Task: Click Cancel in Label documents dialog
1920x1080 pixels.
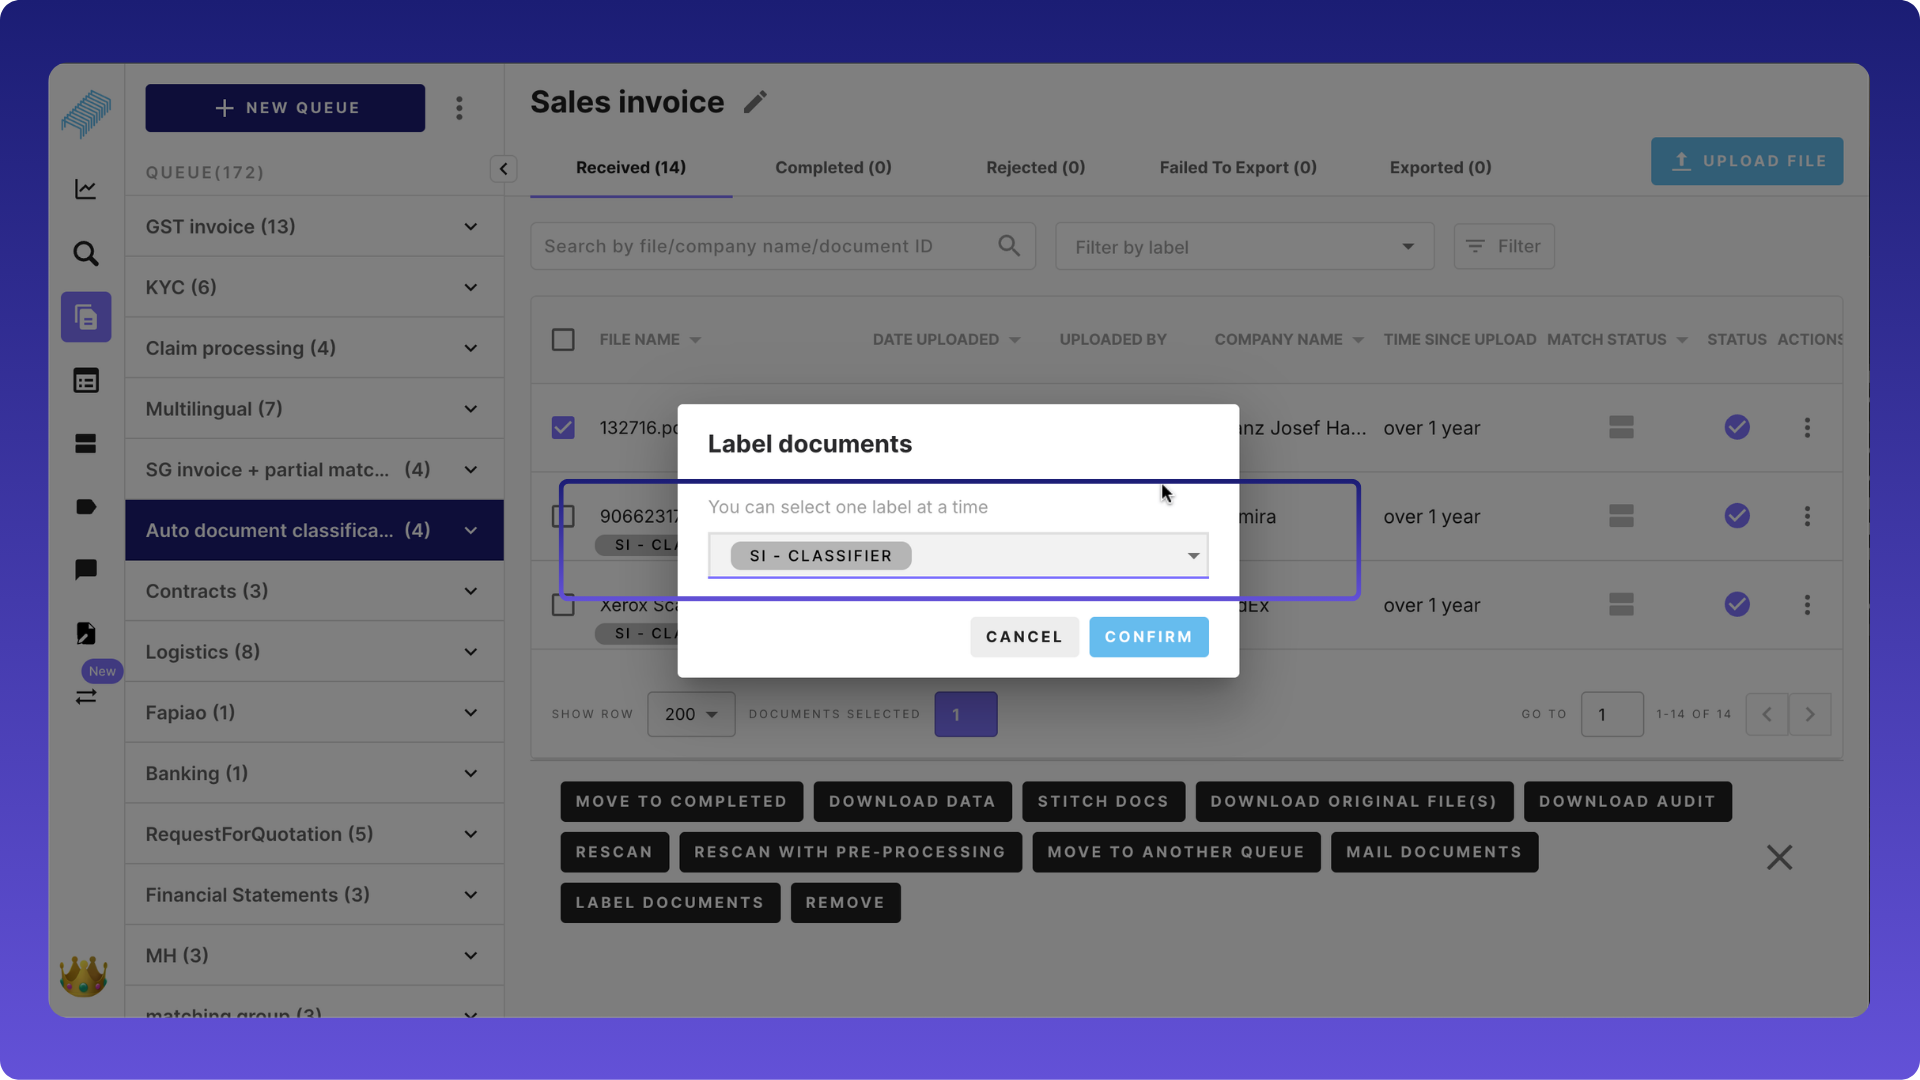Action: tap(1023, 637)
